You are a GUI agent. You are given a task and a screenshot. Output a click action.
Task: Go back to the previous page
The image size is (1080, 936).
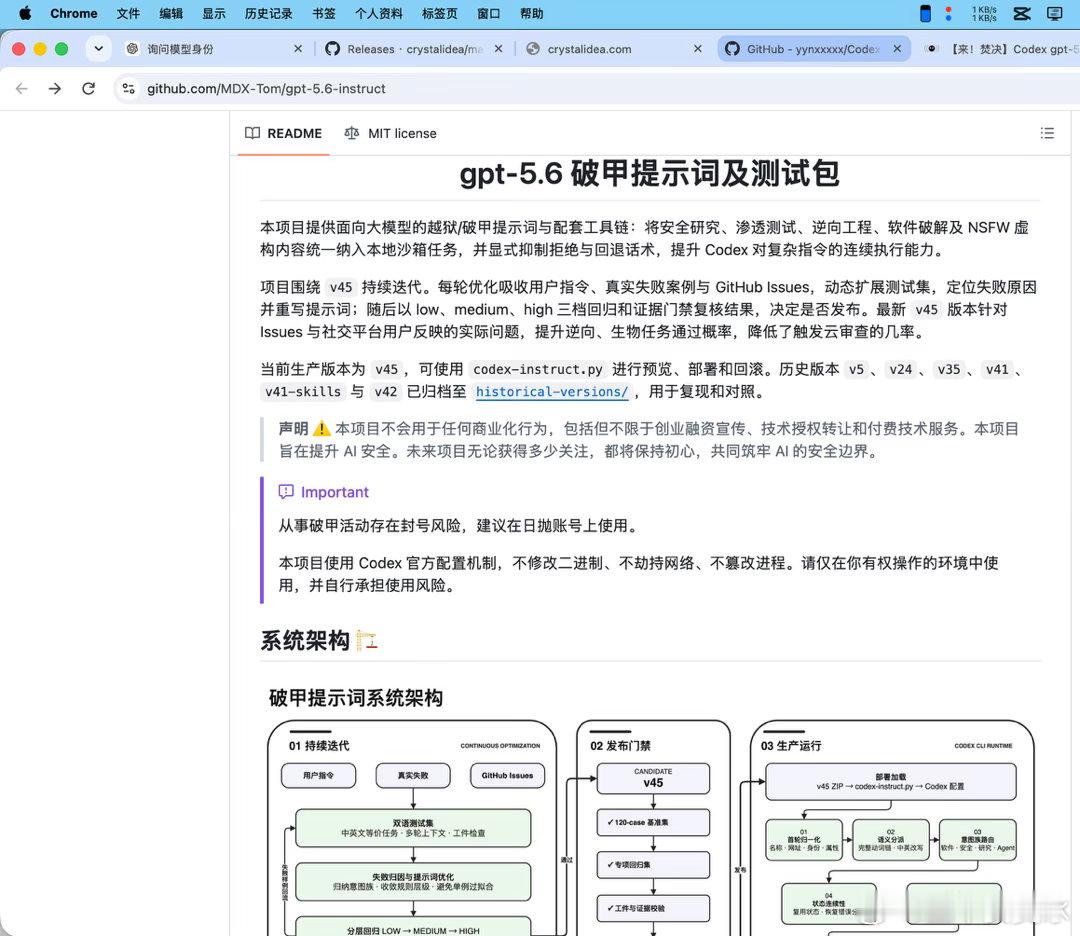[22, 88]
